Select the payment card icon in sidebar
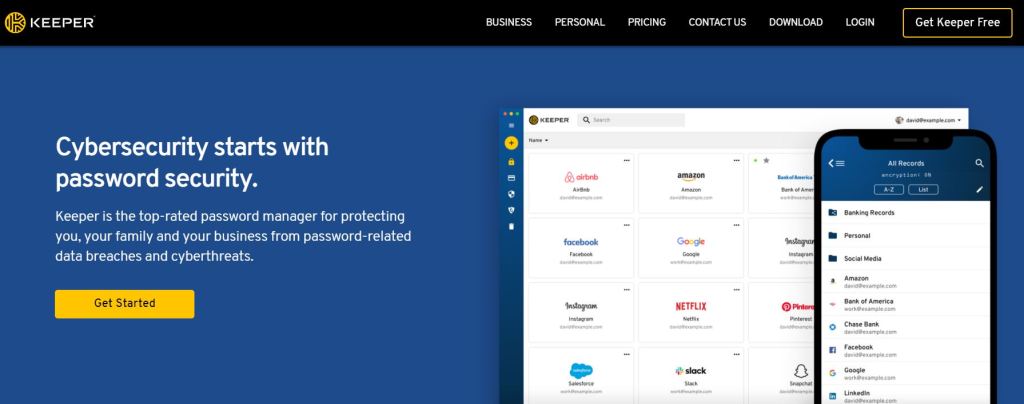The height and width of the screenshot is (404, 1024). (x=512, y=177)
